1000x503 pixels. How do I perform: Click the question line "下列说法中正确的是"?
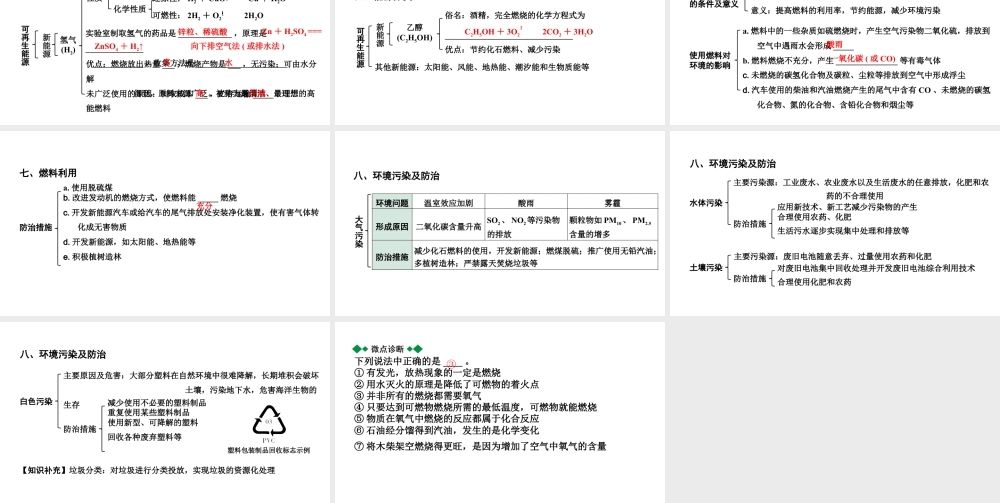pyautogui.click(x=411, y=361)
